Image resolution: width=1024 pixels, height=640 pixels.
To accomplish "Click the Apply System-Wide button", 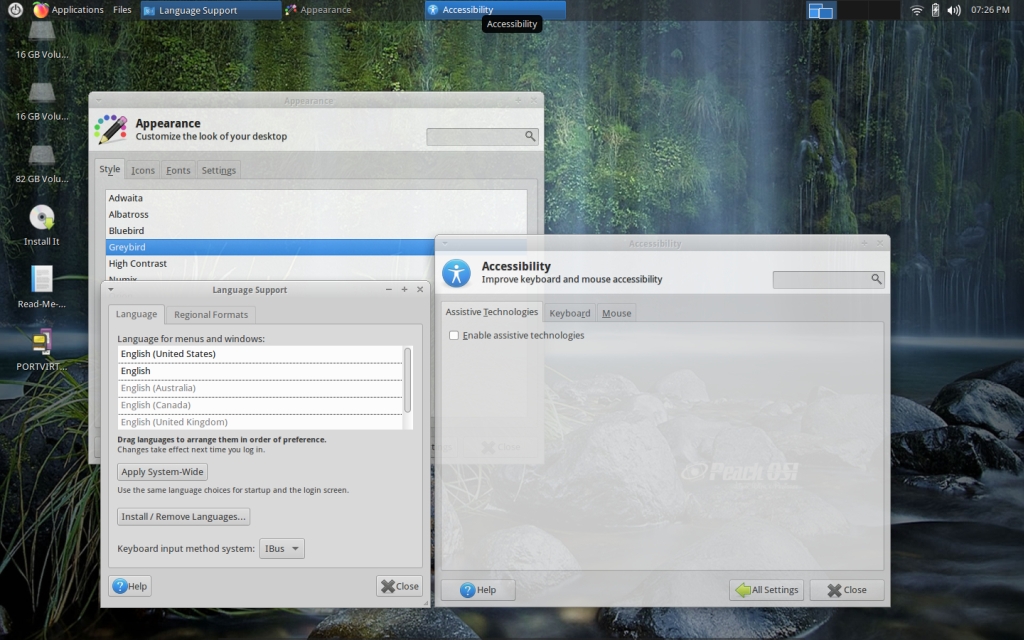I will pyautogui.click(x=162, y=472).
